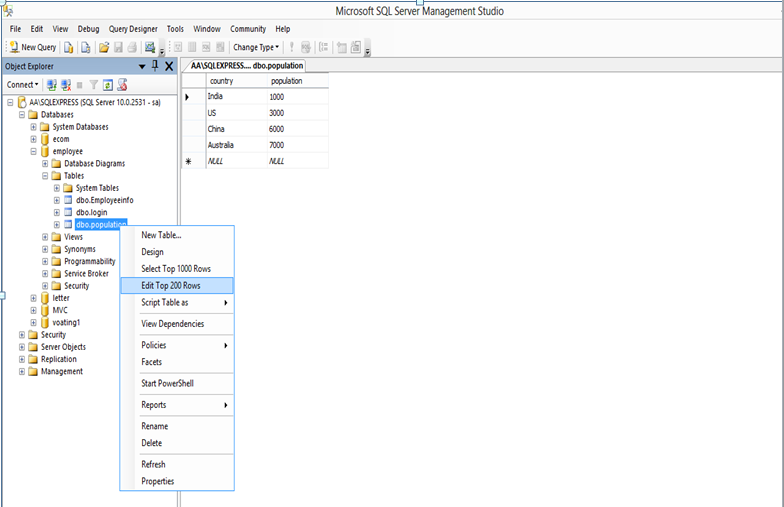Choose View Dependencies from the context menu
The height and width of the screenshot is (507, 784).
tap(177, 324)
